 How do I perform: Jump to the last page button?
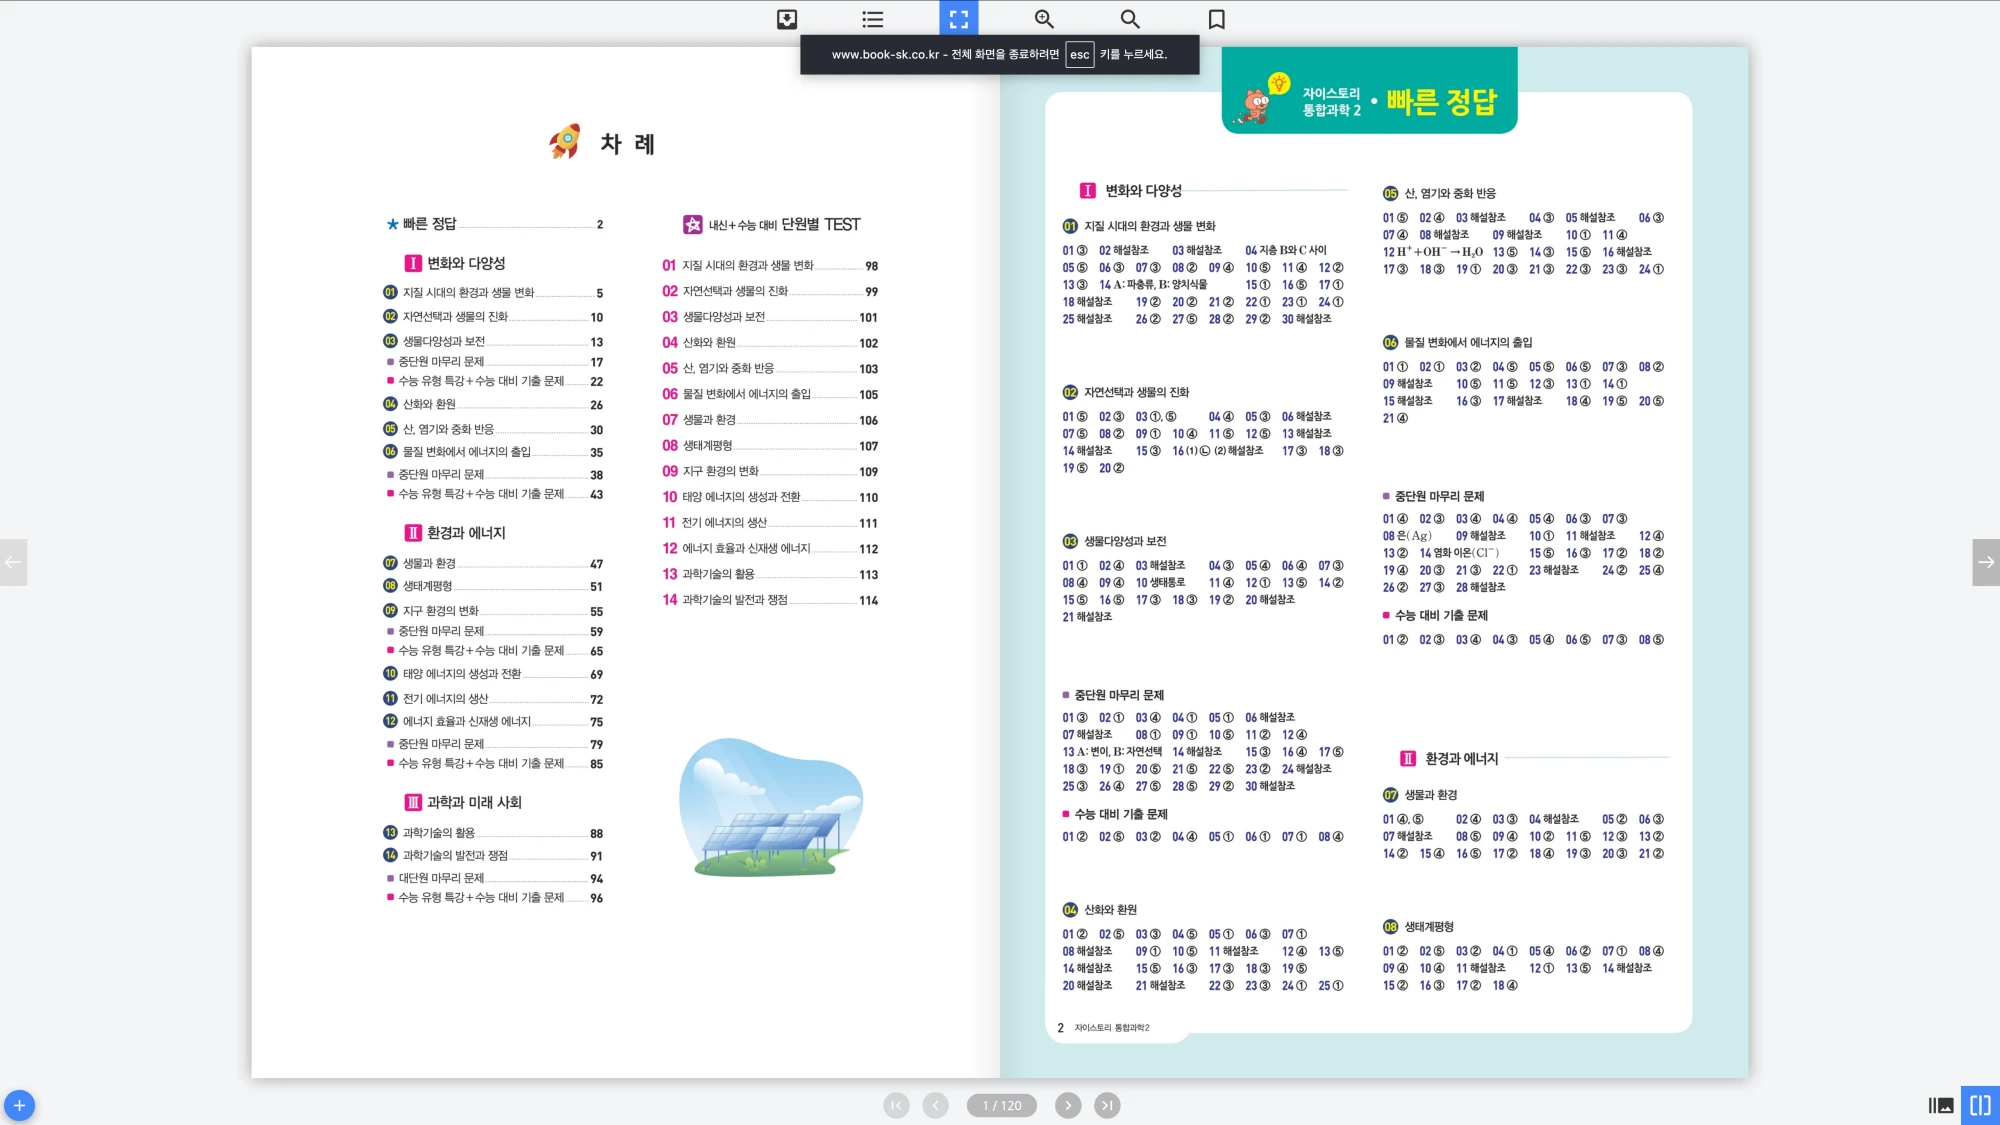1108,1105
